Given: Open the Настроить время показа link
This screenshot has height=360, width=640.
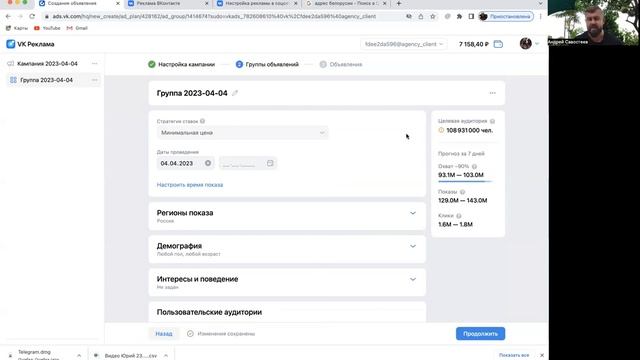Looking at the screenshot, I should [190, 185].
